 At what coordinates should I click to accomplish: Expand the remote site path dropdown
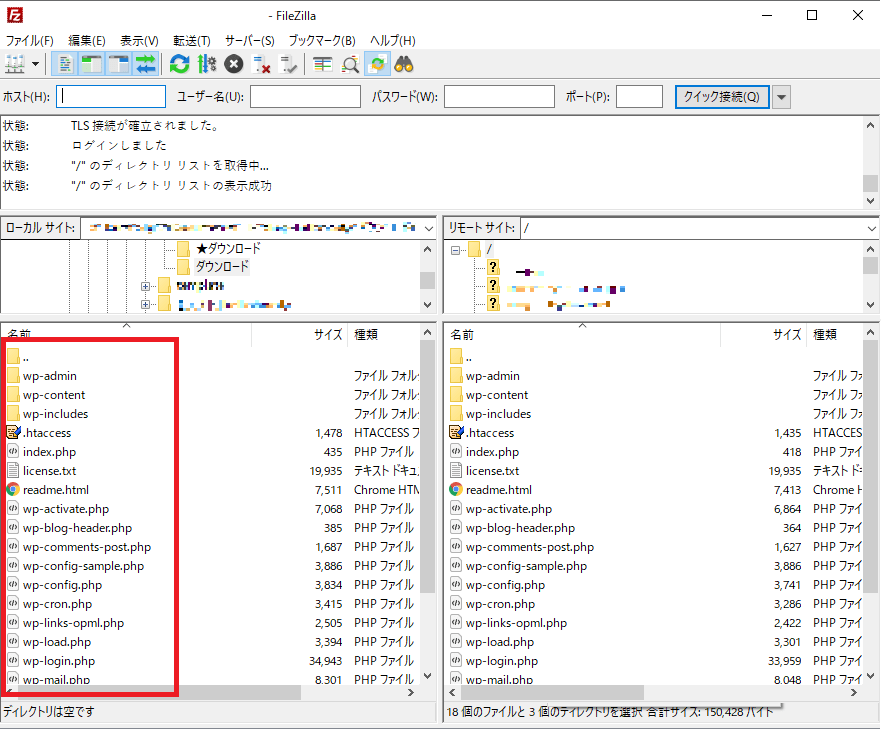[870, 228]
